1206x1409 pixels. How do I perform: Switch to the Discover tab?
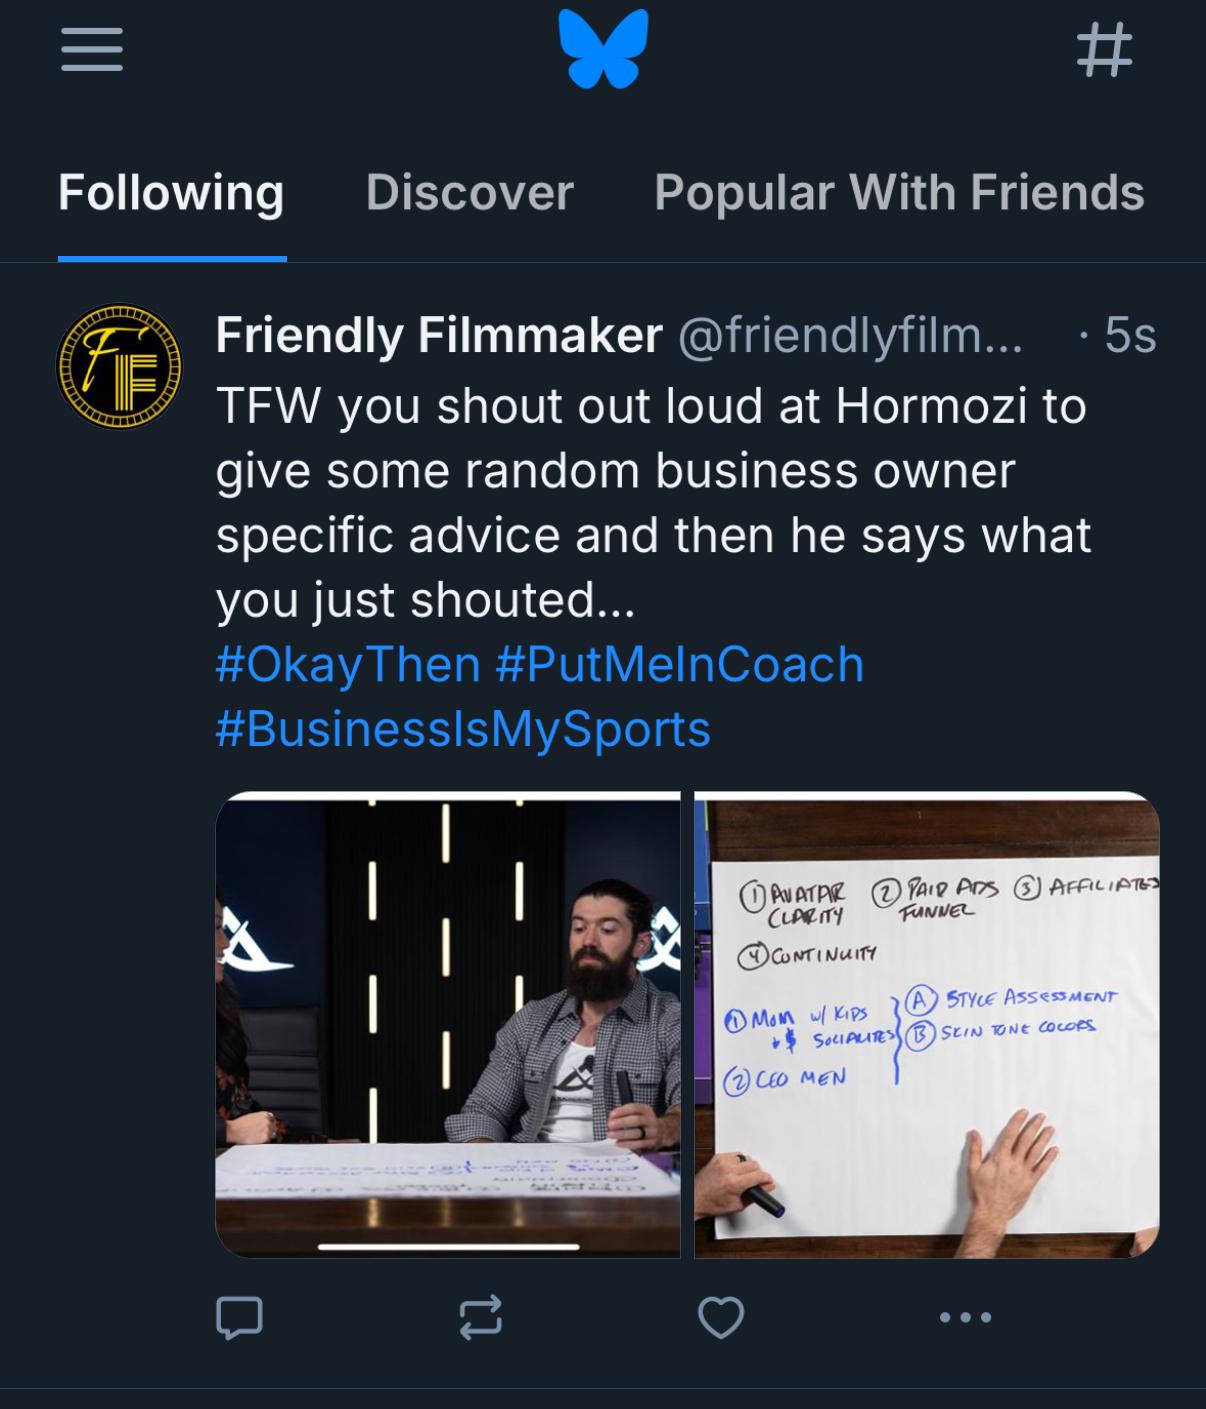469,193
